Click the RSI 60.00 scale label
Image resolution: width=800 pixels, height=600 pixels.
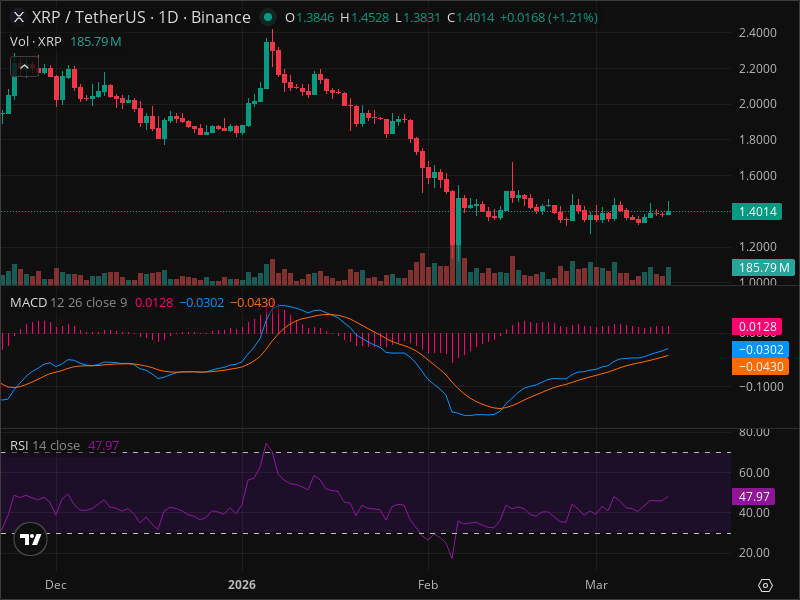pyautogui.click(x=754, y=472)
